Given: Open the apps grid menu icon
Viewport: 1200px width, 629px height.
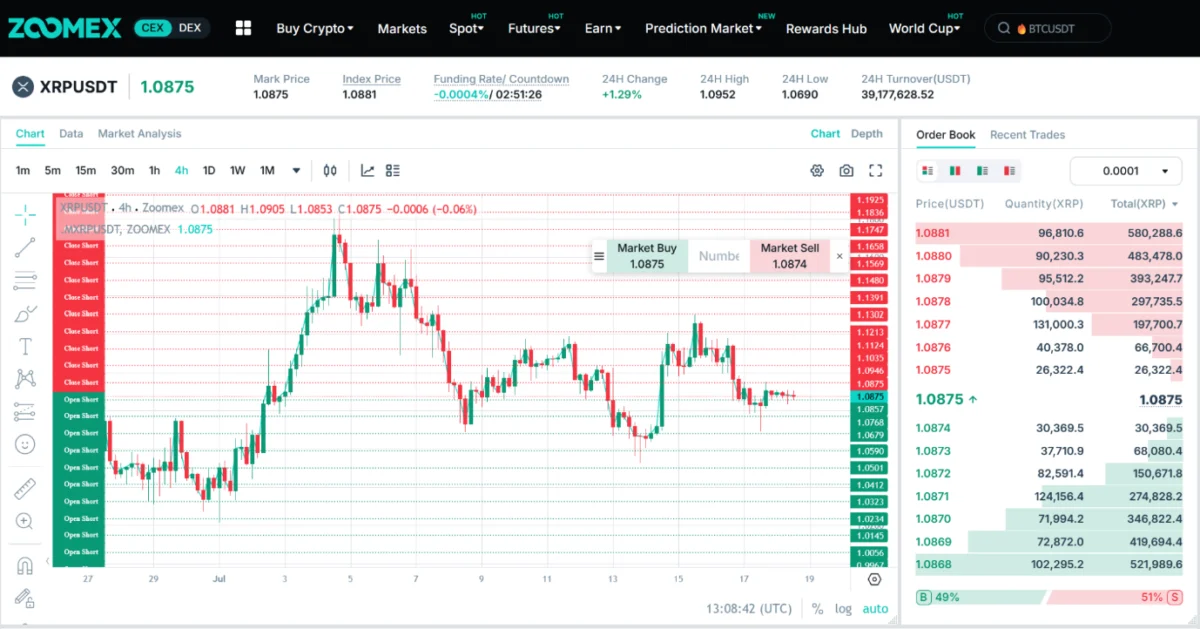Looking at the screenshot, I should (x=243, y=28).
